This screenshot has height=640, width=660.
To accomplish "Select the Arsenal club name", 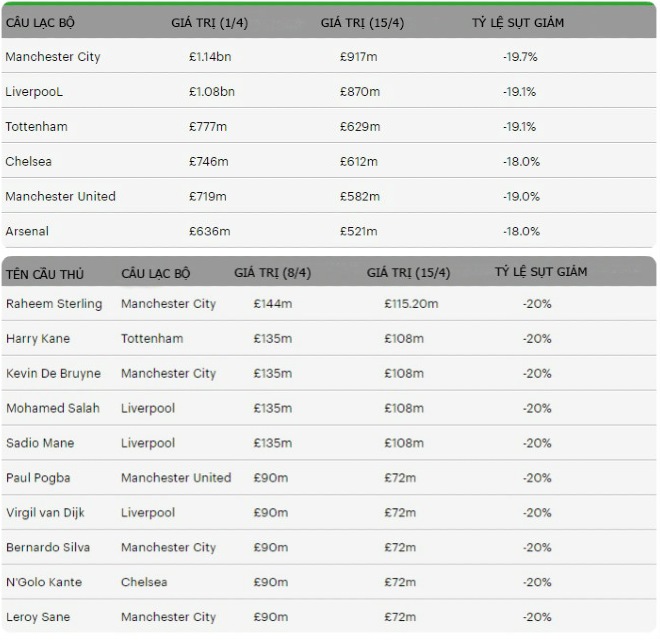I will (x=27, y=231).
